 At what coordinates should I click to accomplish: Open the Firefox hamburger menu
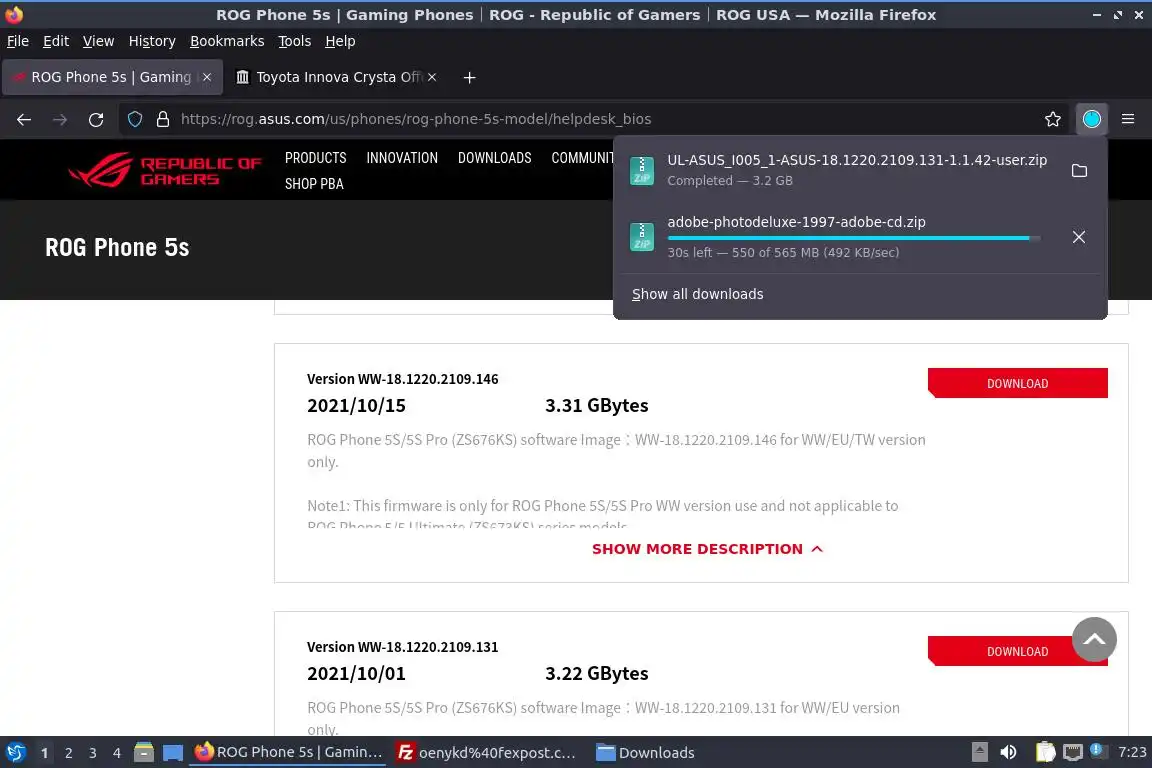pos(1128,119)
